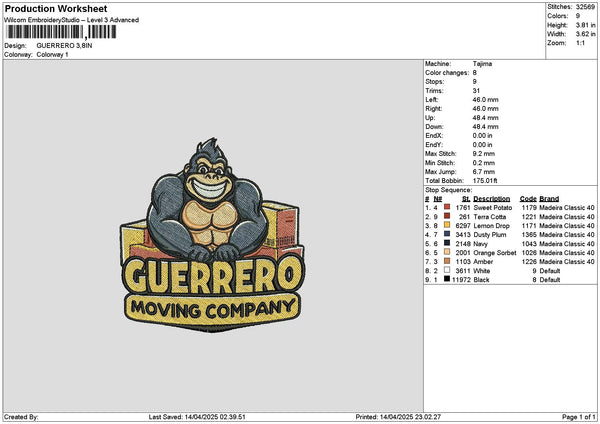Screen dimensions: 600x424
Task: Click the 'Created By:' footer label
Action: [21, 417]
